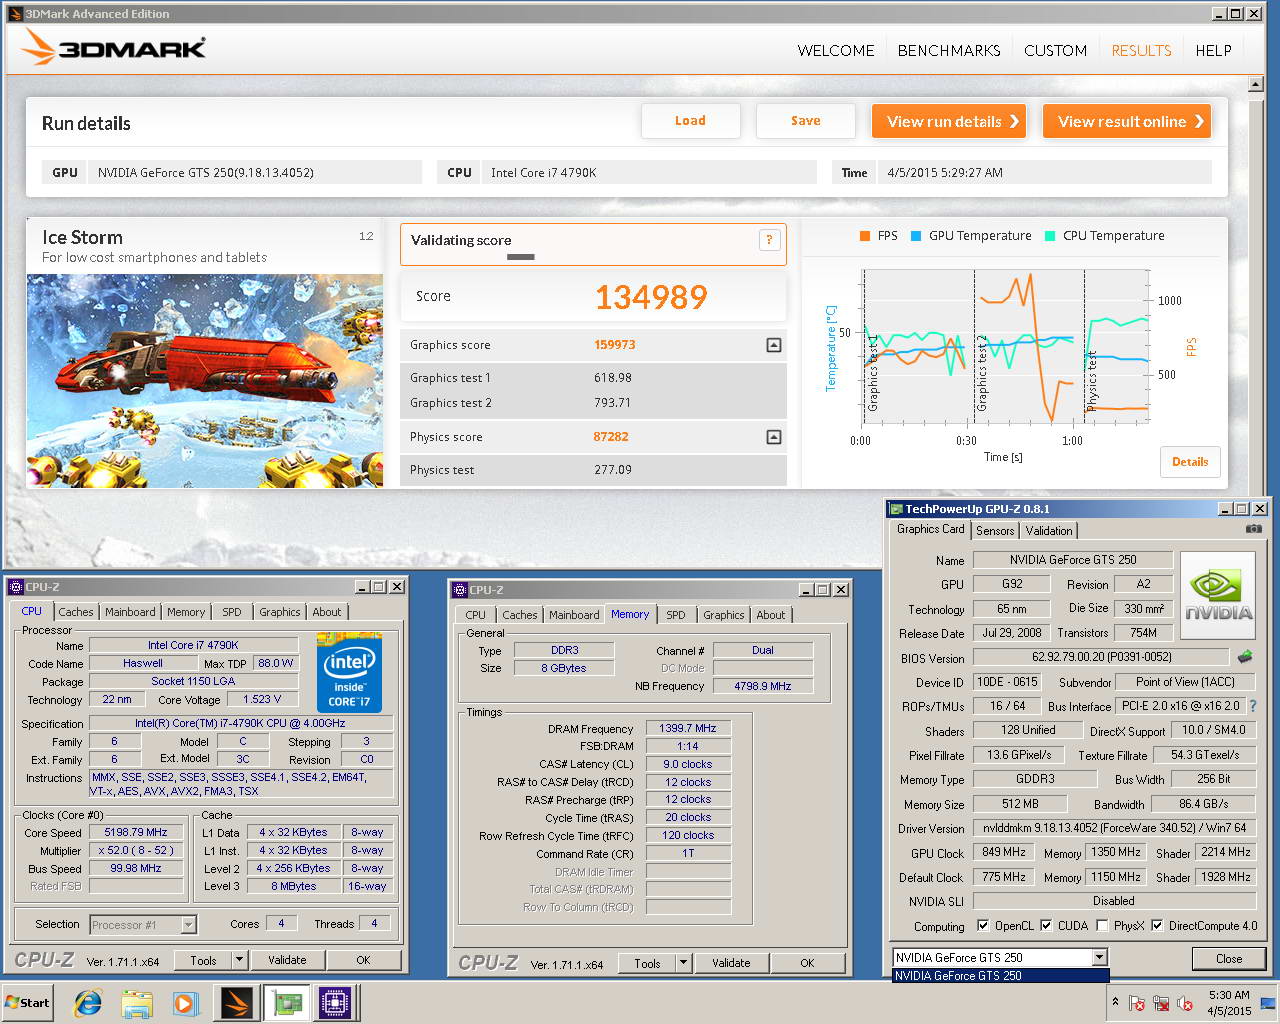
Task: Click the blue GPU Temperature legend swatch
Action: pyautogui.click(x=915, y=236)
